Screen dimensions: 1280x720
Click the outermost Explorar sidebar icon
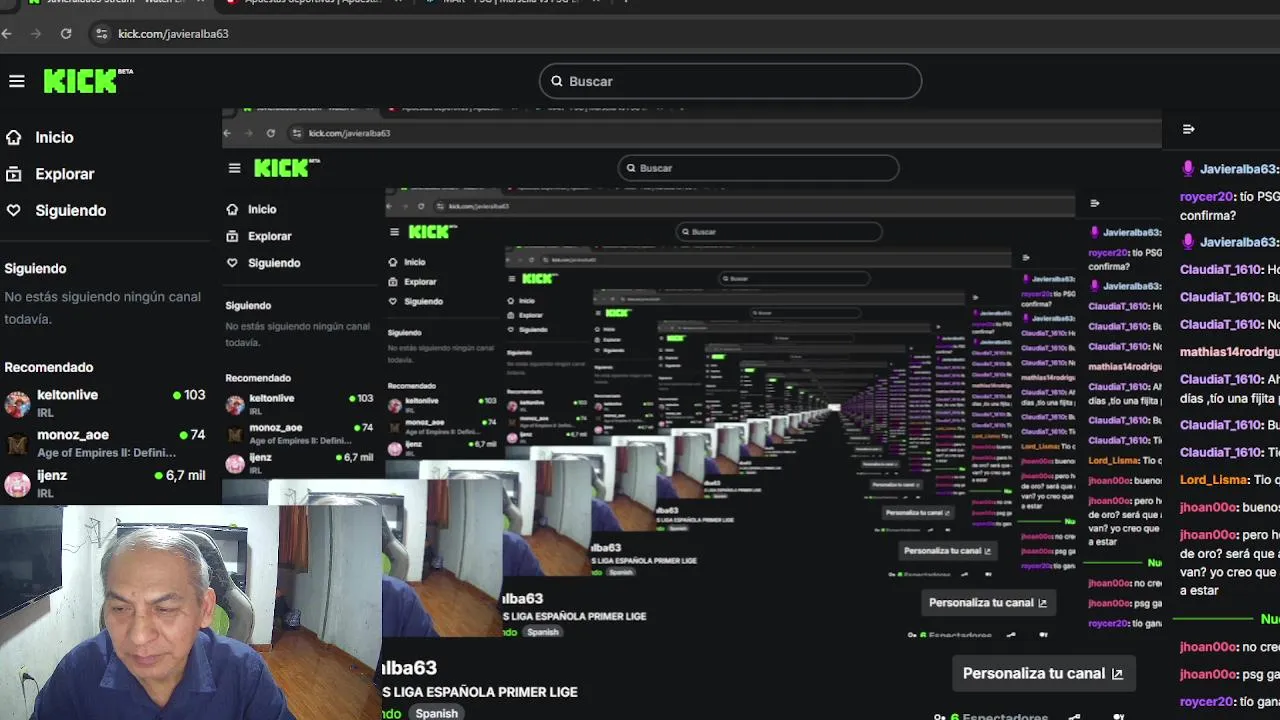point(13,174)
